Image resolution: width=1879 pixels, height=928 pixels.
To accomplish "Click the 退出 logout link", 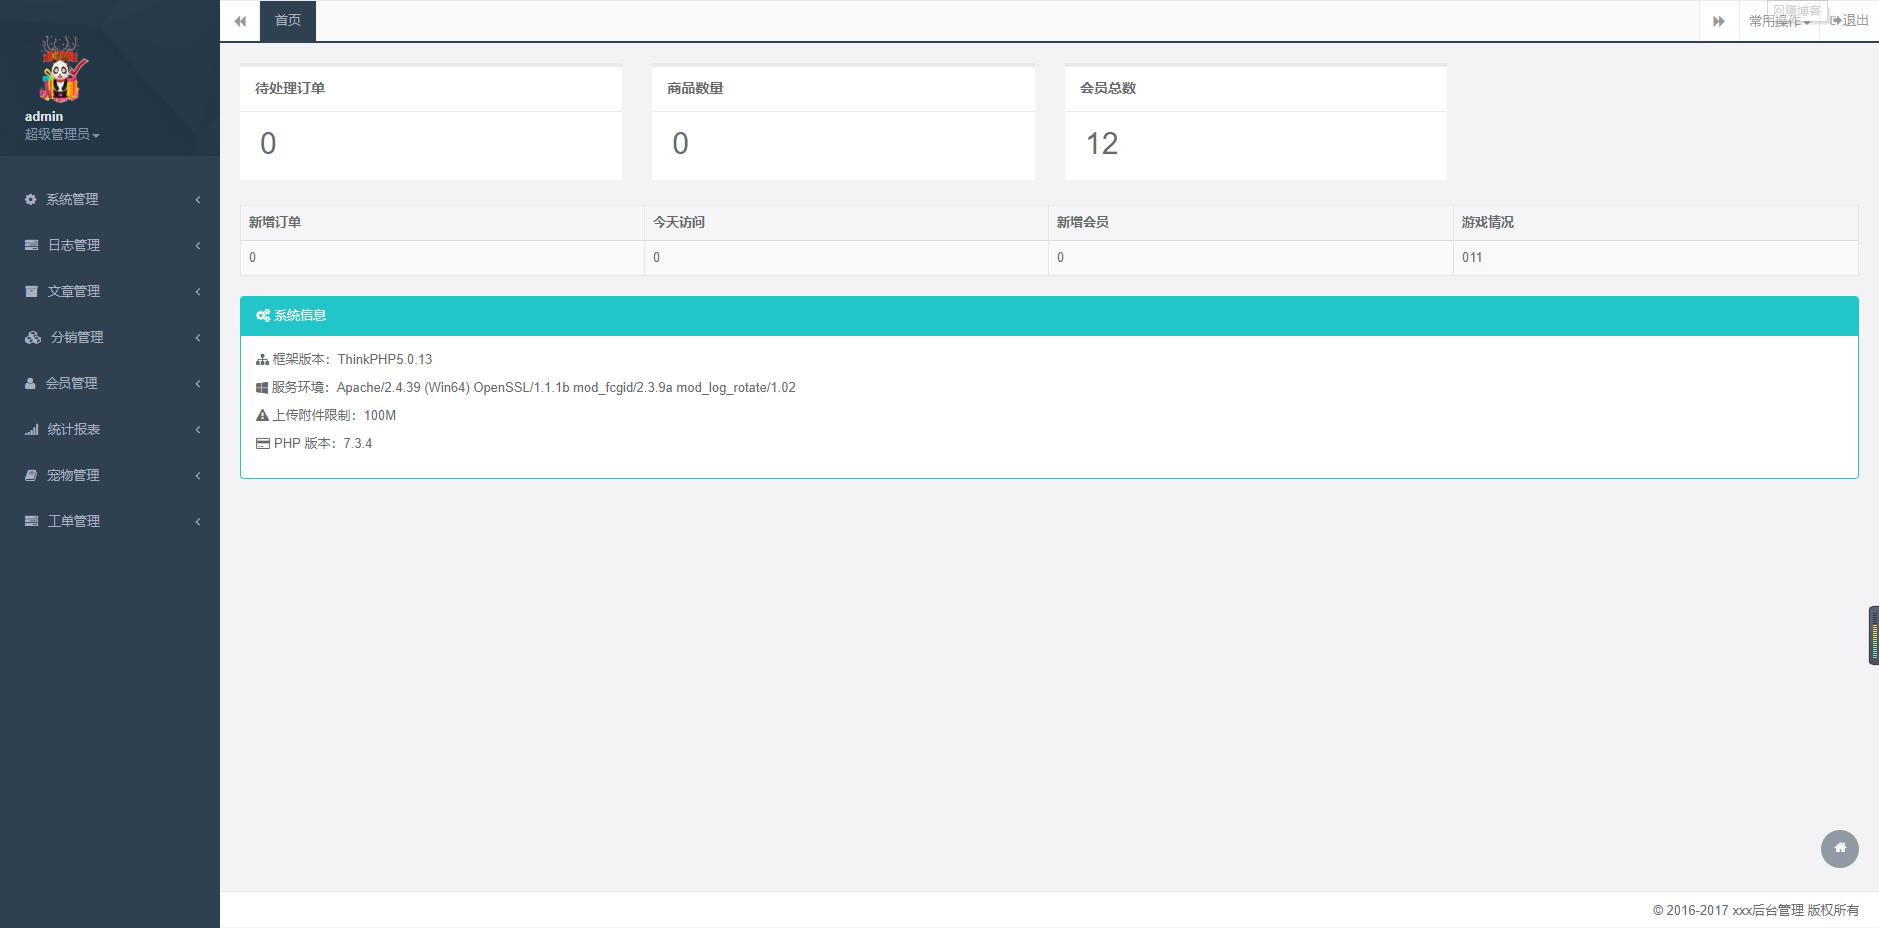I will pyautogui.click(x=1849, y=21).
